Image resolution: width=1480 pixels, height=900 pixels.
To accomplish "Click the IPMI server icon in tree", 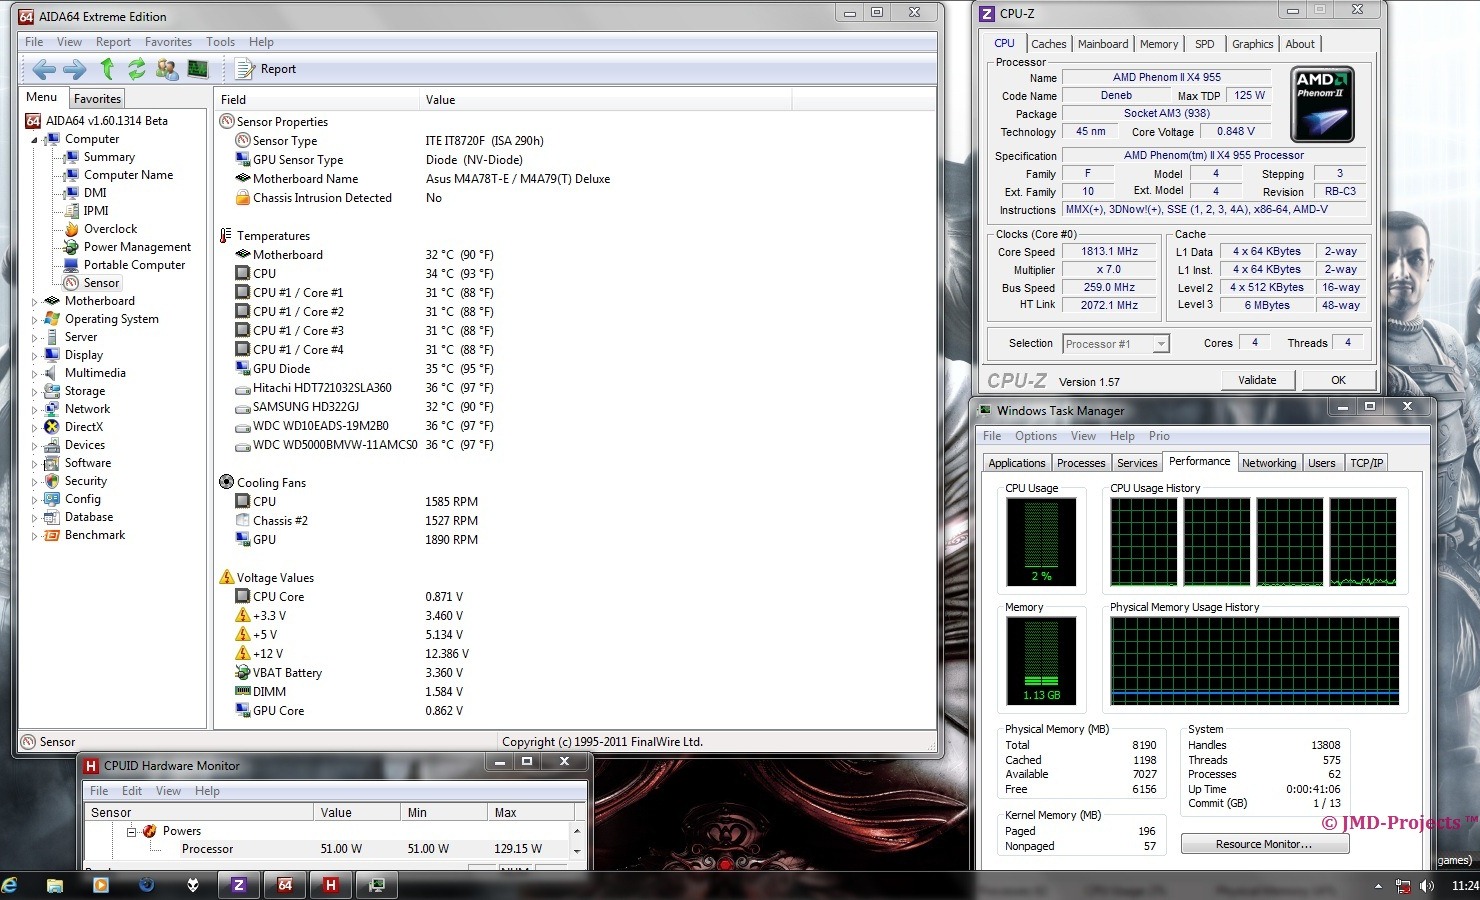I will coord(71,211).
